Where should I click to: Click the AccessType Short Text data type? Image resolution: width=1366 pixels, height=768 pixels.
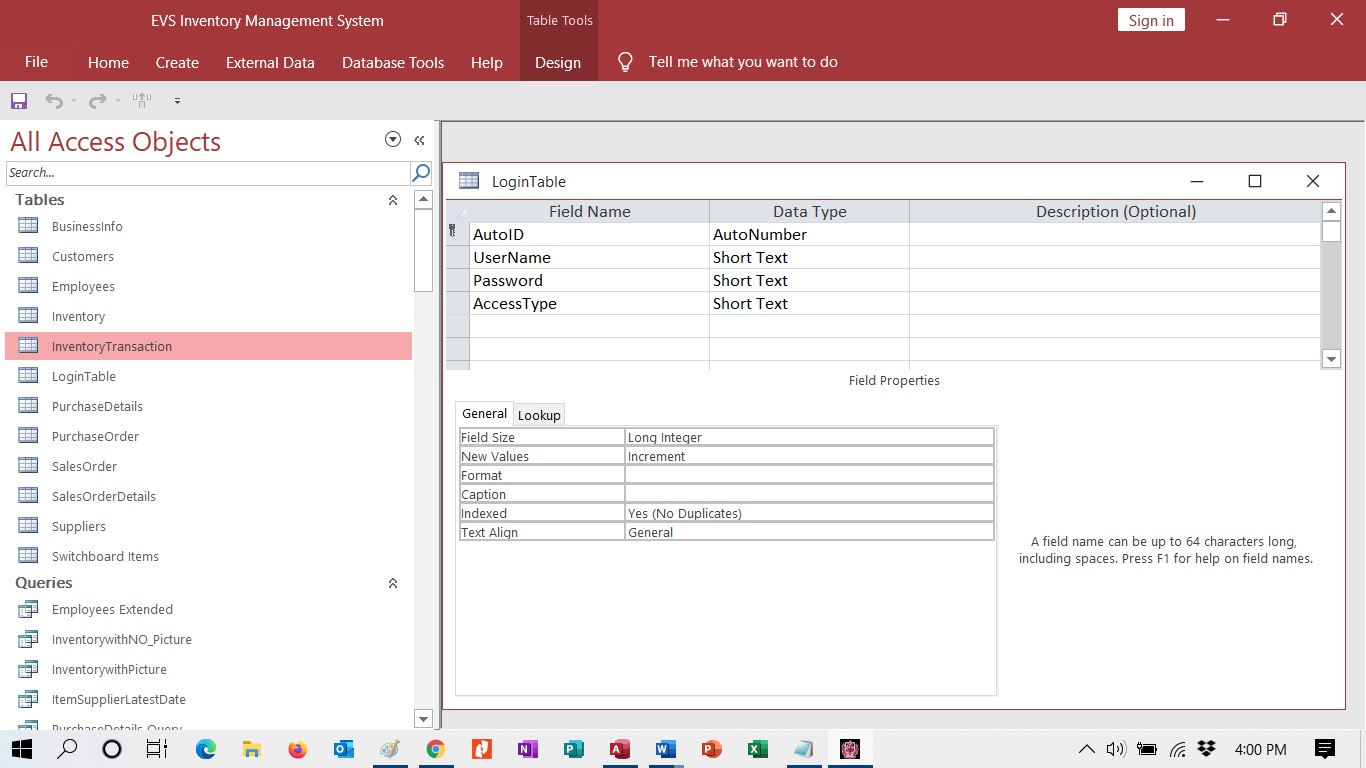809,303
